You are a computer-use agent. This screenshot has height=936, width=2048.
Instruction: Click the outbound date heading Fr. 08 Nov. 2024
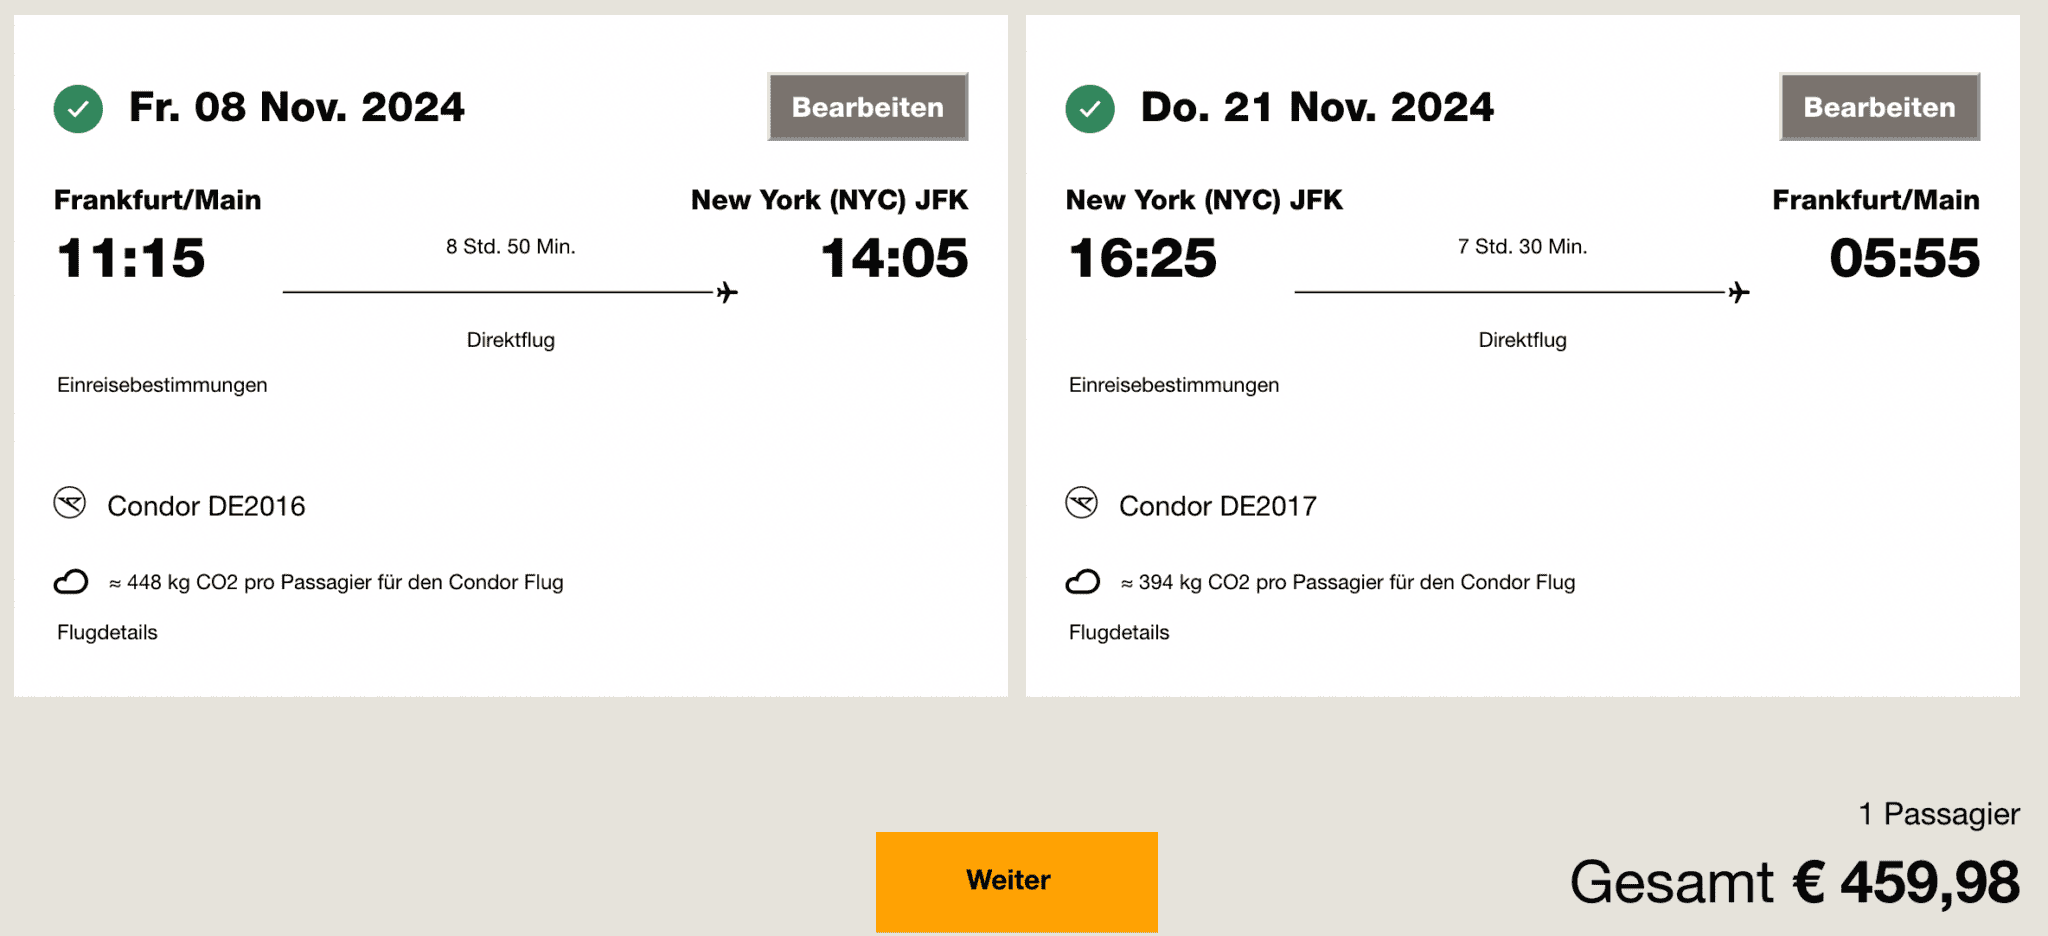(x=297, y=108)
